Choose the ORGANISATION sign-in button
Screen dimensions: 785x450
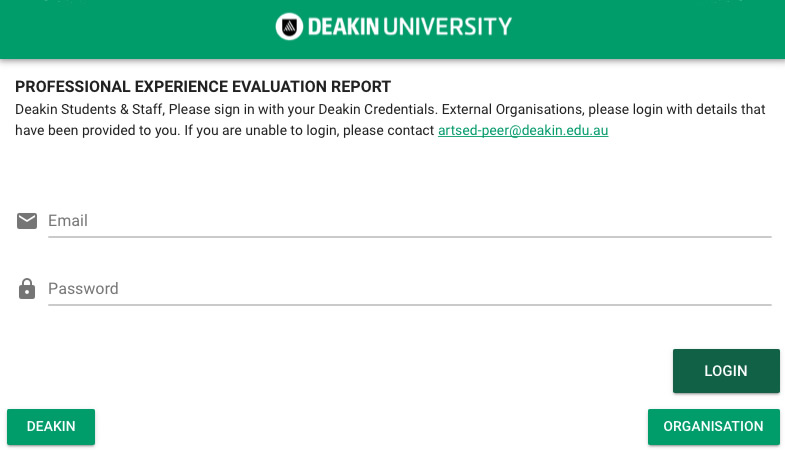tap(713, 426)
